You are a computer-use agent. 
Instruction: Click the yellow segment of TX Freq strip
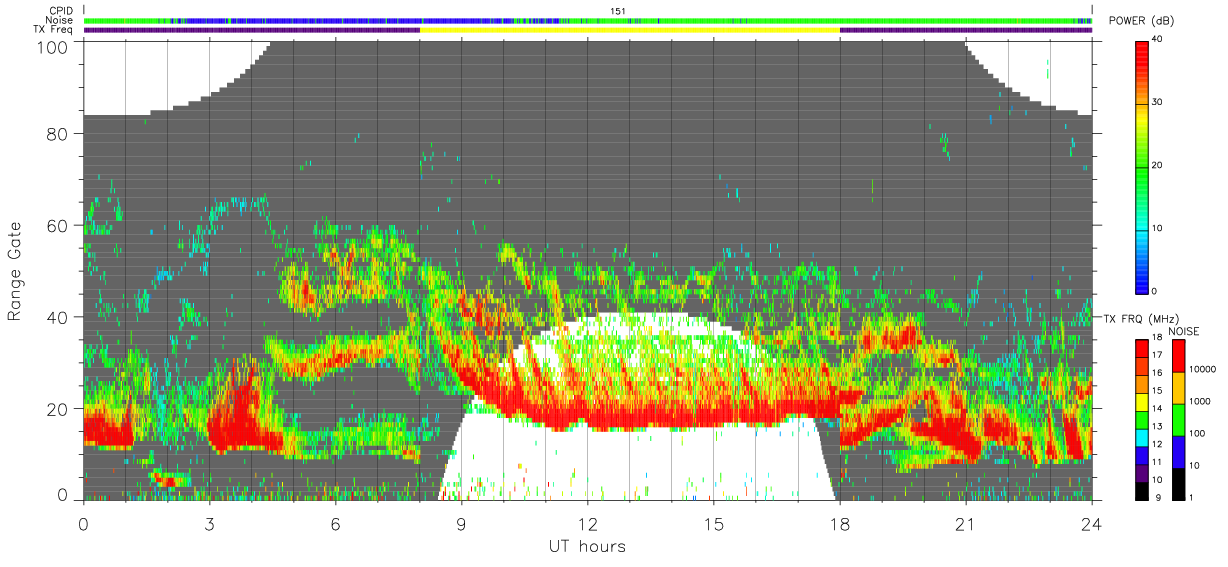tap(630, 30)
